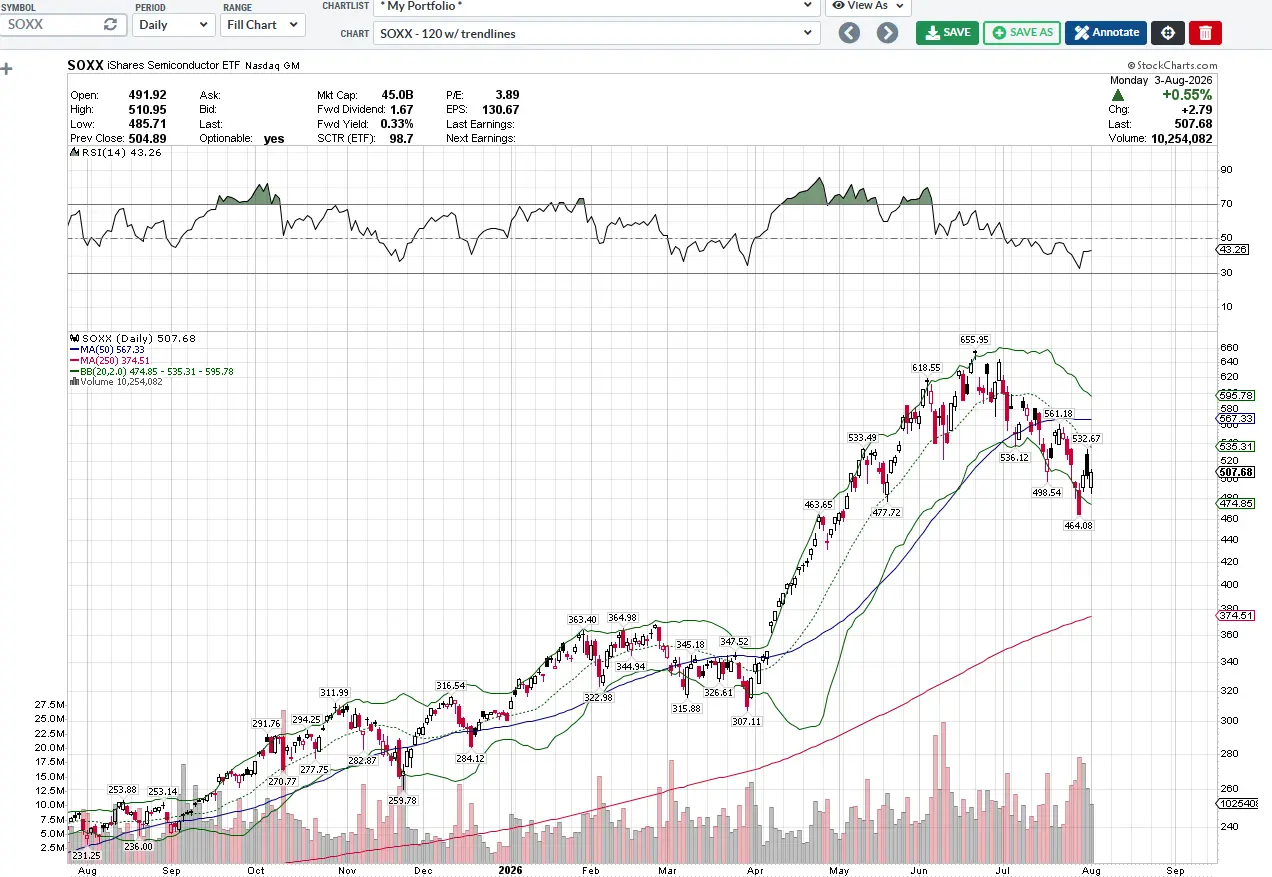Screen dimensions: 1272x877
Task: Click the 307.11 low price label
Action: (746, 721)
